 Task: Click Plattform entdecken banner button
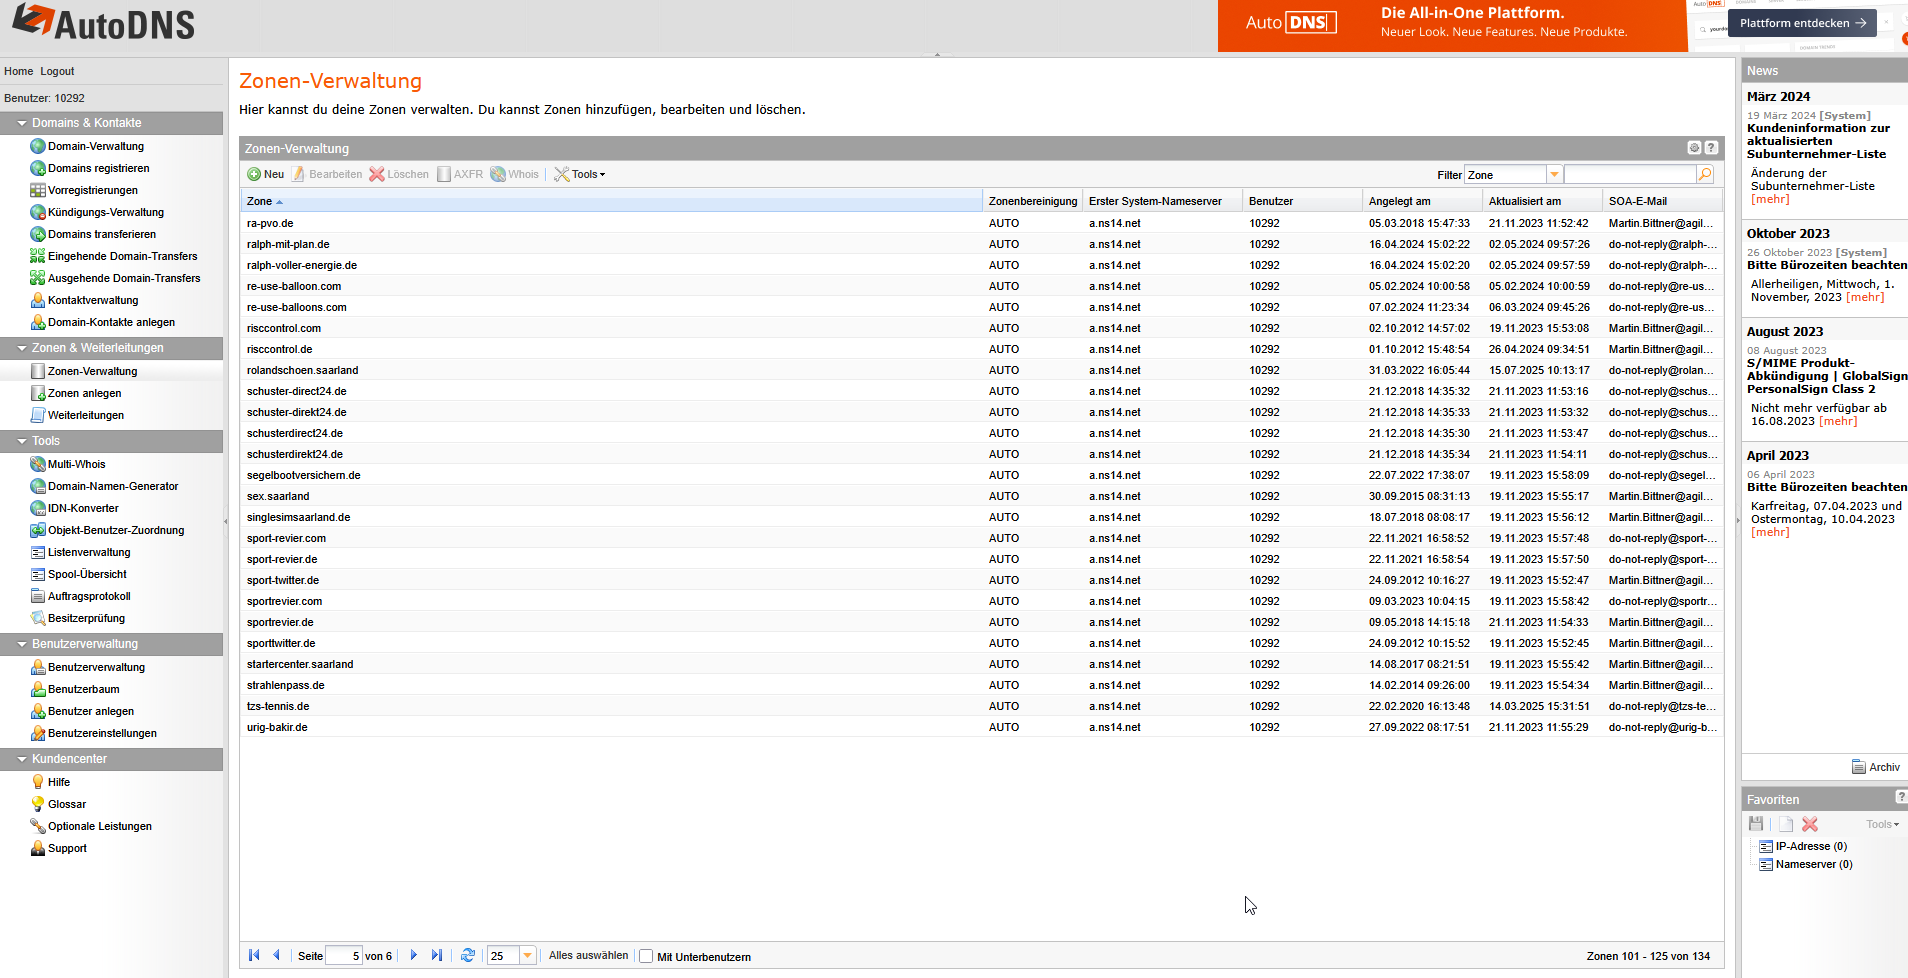(x=1802, y=23)
